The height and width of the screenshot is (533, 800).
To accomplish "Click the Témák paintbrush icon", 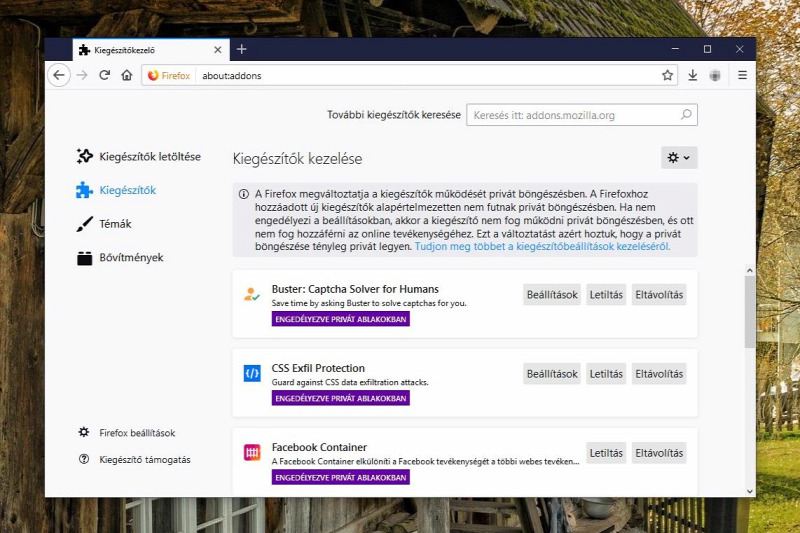I will [84, 224].
